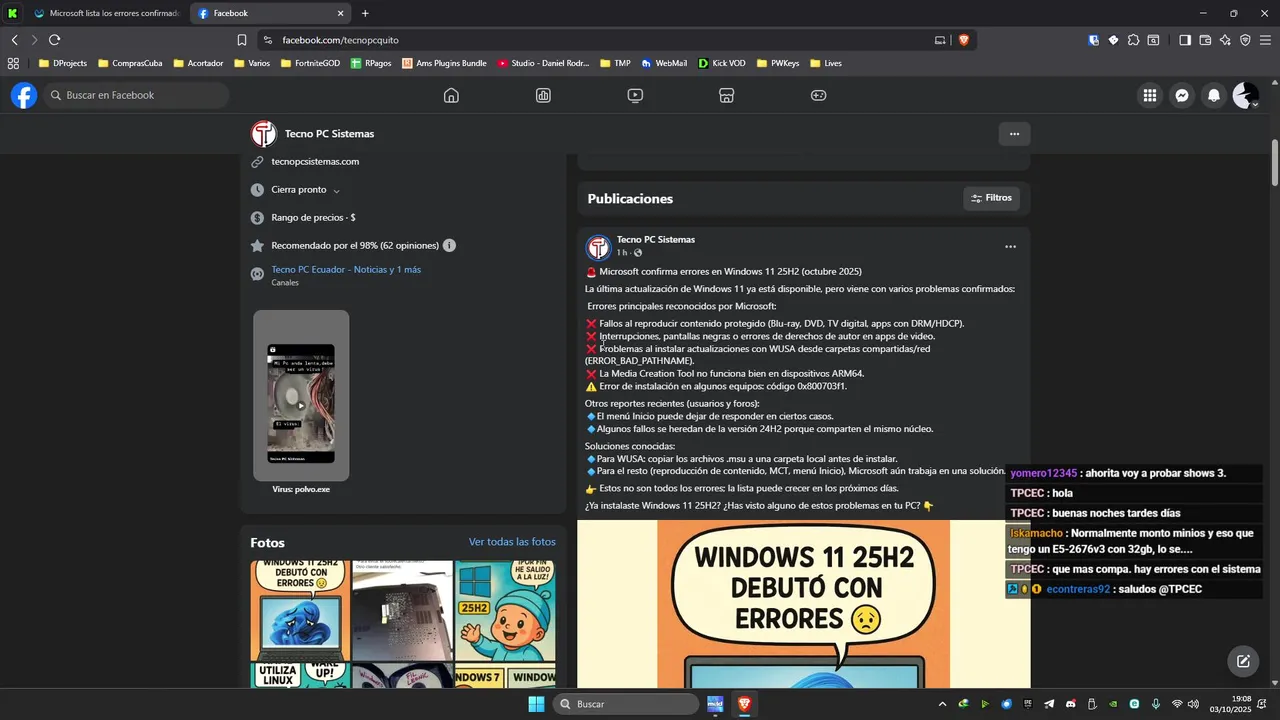The width and height of the screenshot is (1280, 720).
Task: Open the 25H2 baby cartoon photo thumbnail
Action: 505,610
